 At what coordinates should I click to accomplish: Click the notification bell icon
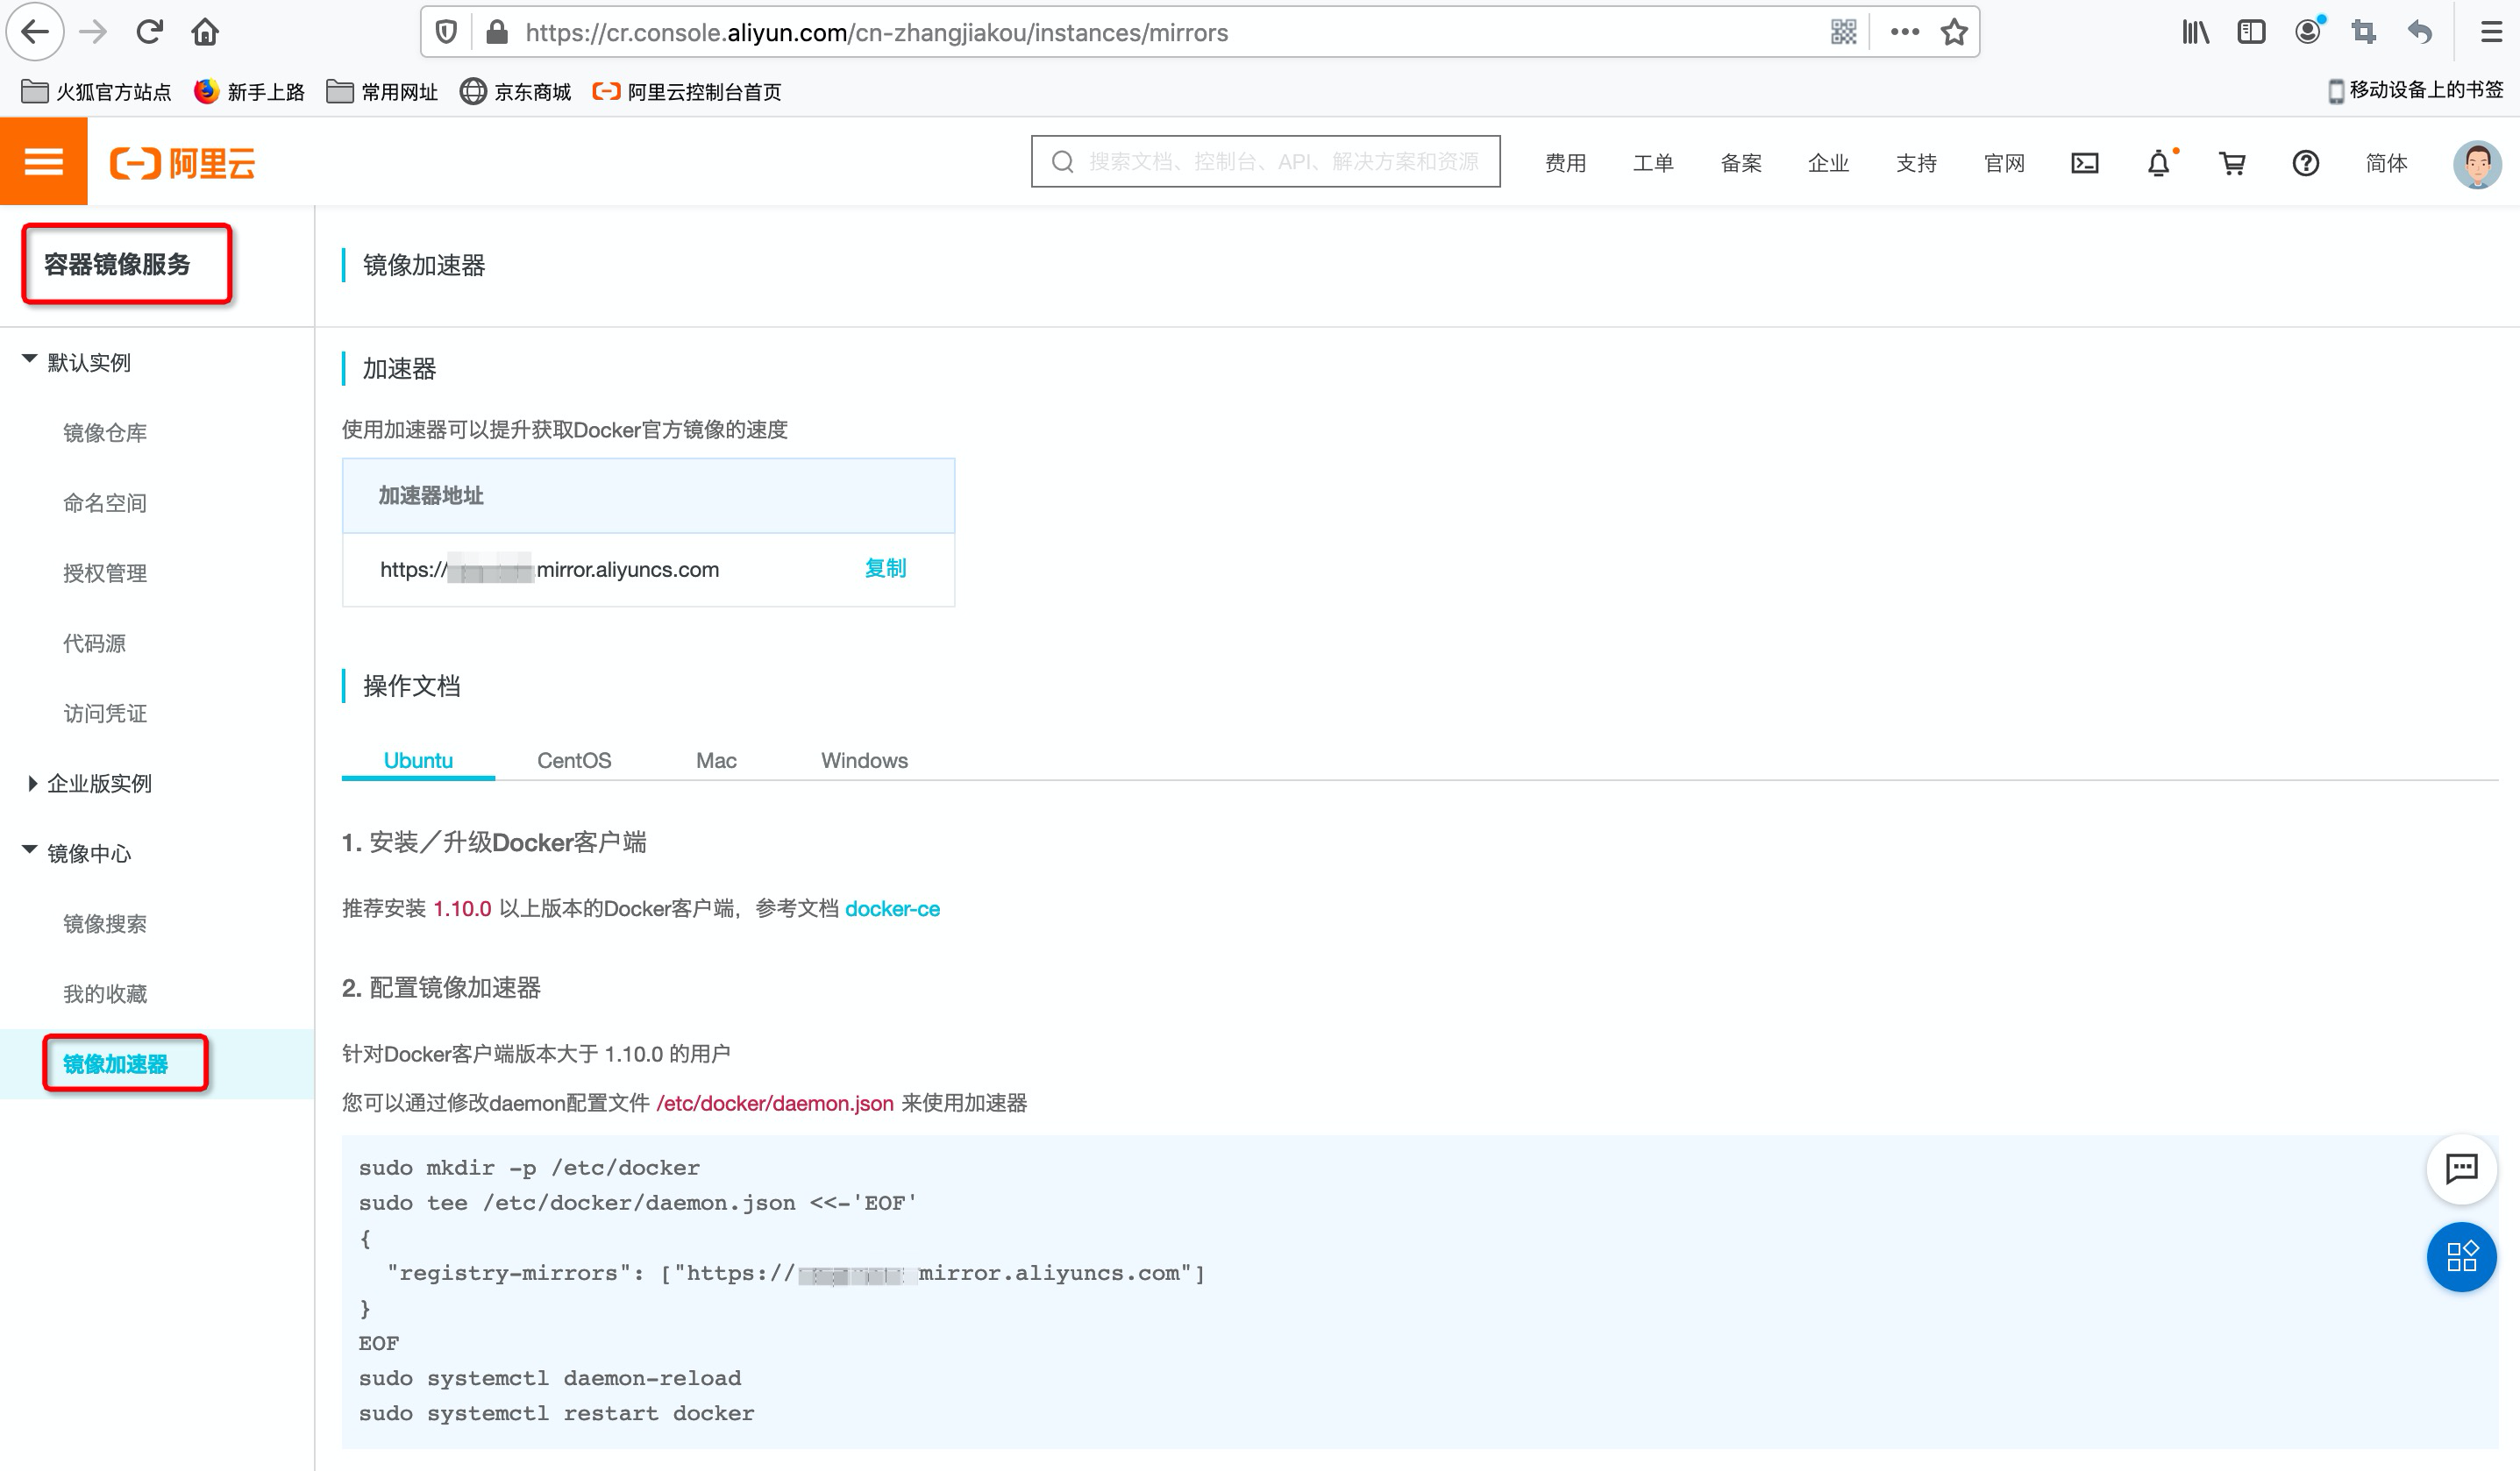[2158, 163]
